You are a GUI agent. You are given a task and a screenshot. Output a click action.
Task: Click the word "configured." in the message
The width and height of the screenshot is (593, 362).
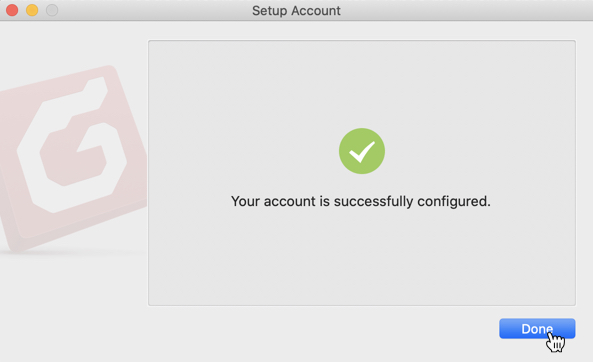coord(454,202)
